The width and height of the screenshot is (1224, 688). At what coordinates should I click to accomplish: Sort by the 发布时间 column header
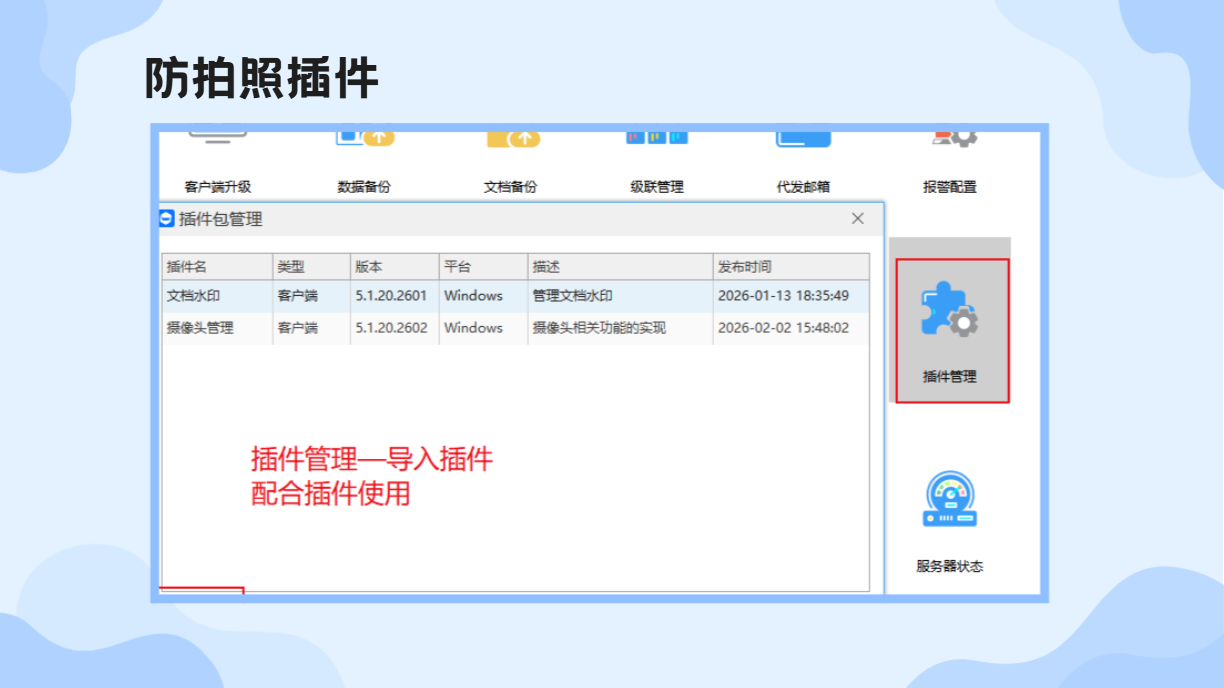(x=791, y=267)
